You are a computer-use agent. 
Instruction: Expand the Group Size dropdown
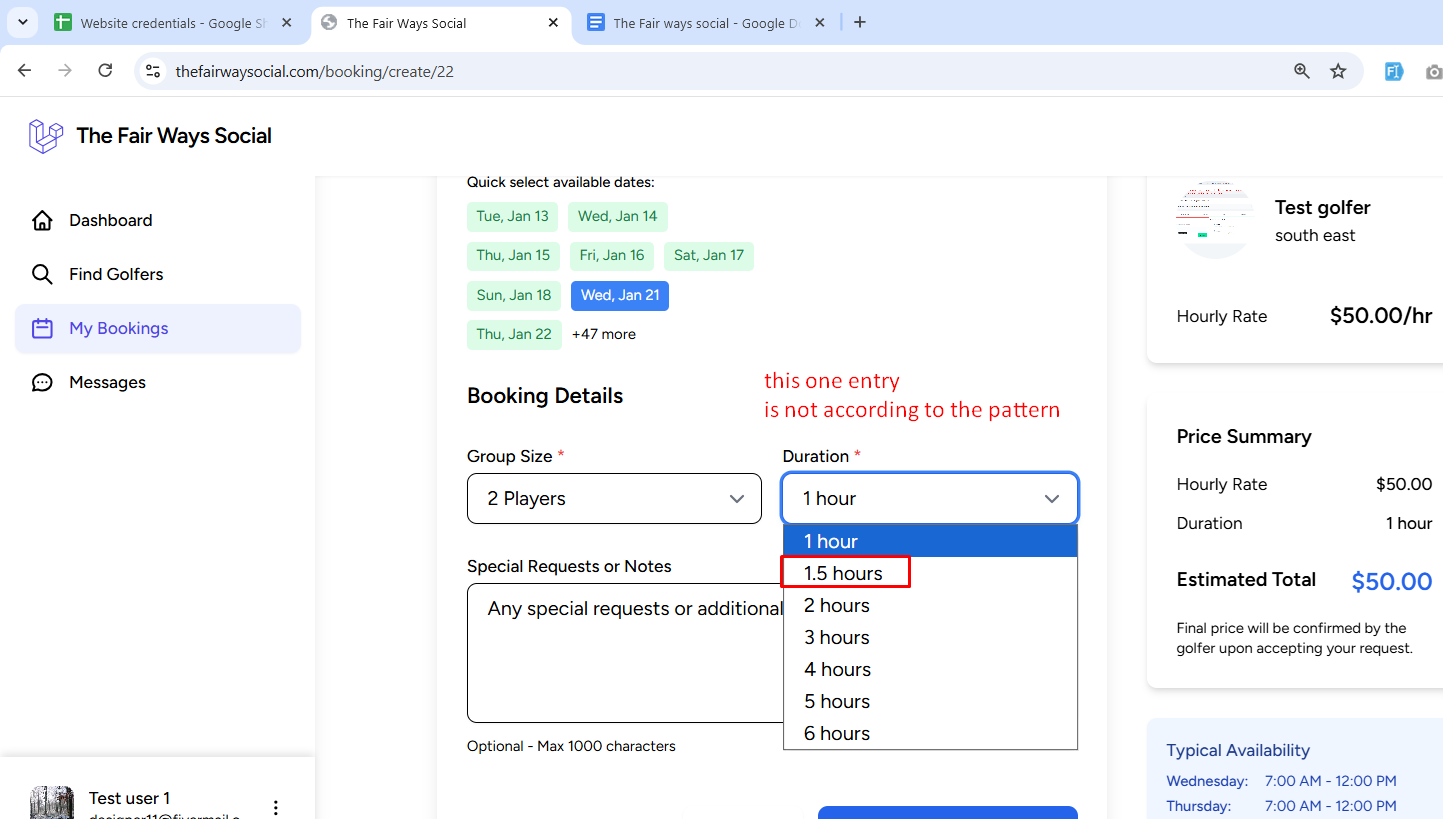point(614,498)
